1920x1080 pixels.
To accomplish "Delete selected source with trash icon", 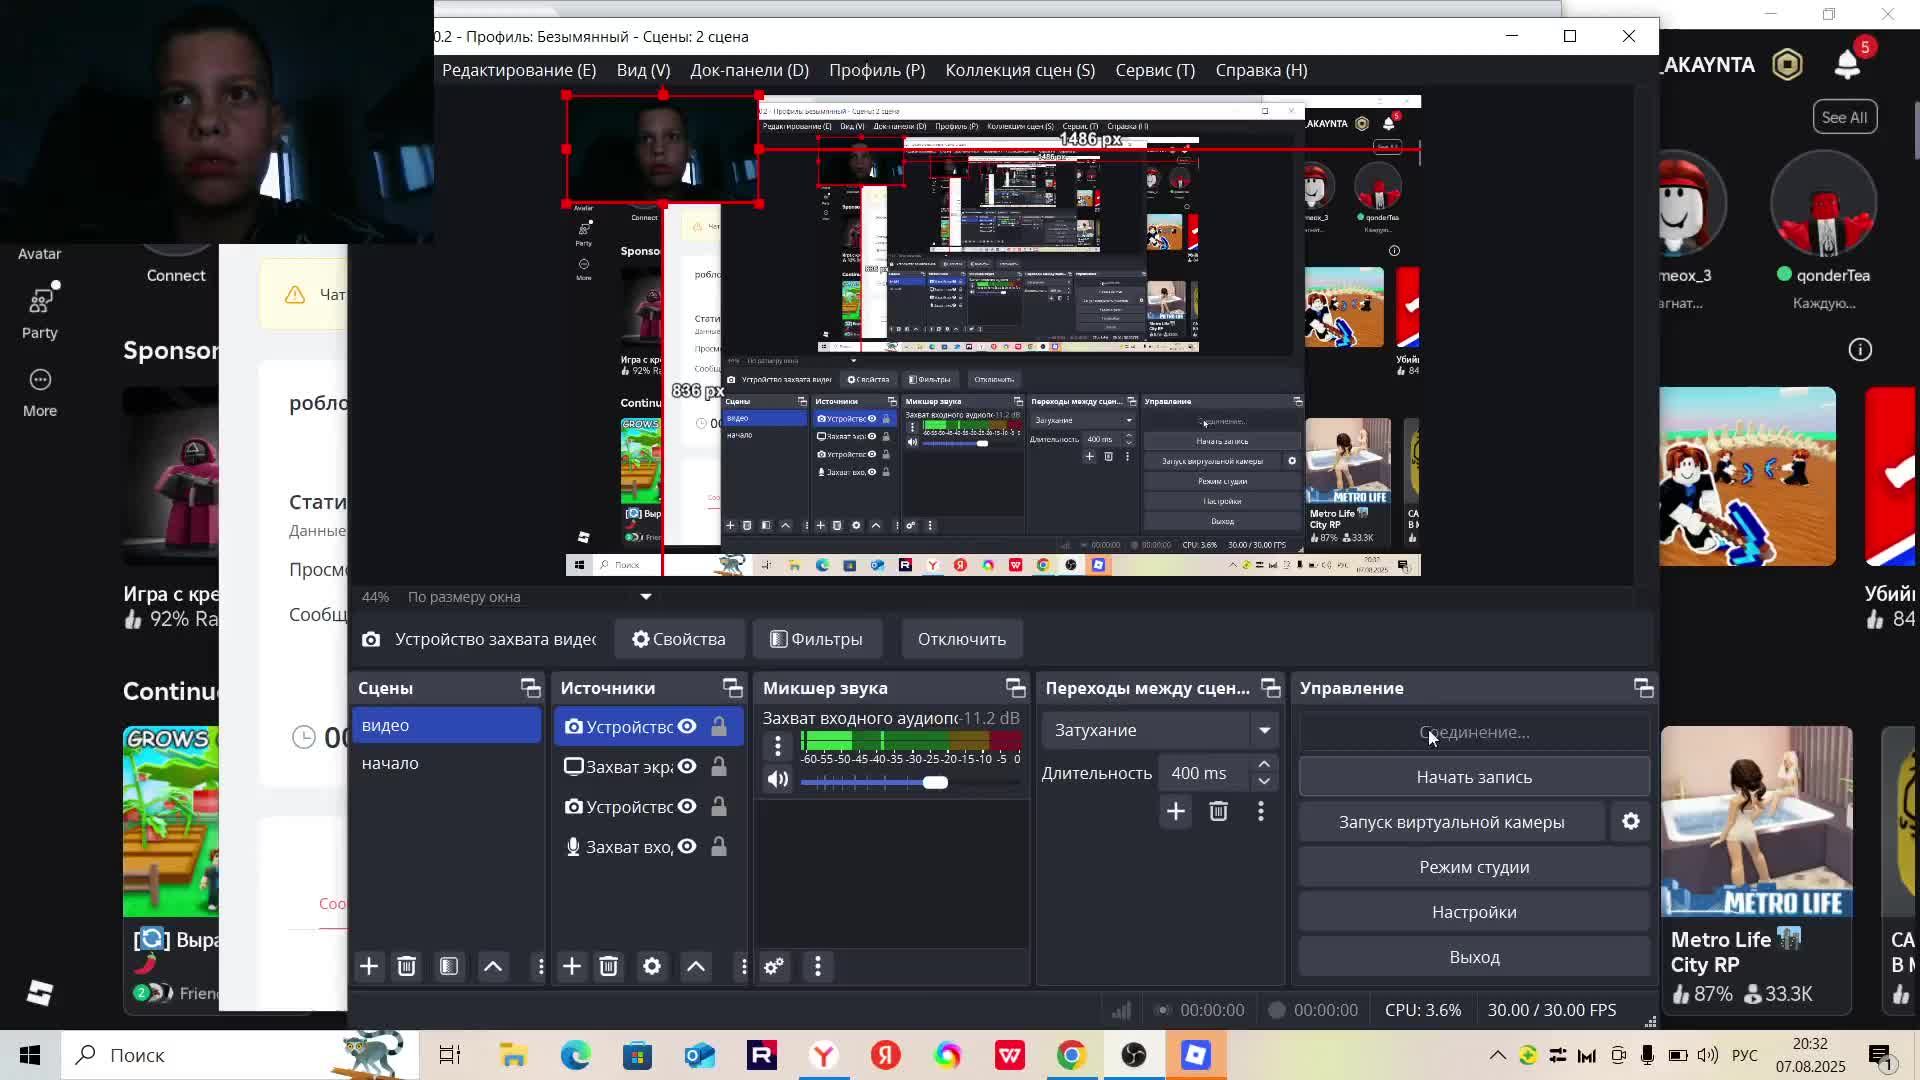I will [x=608, y=966].
